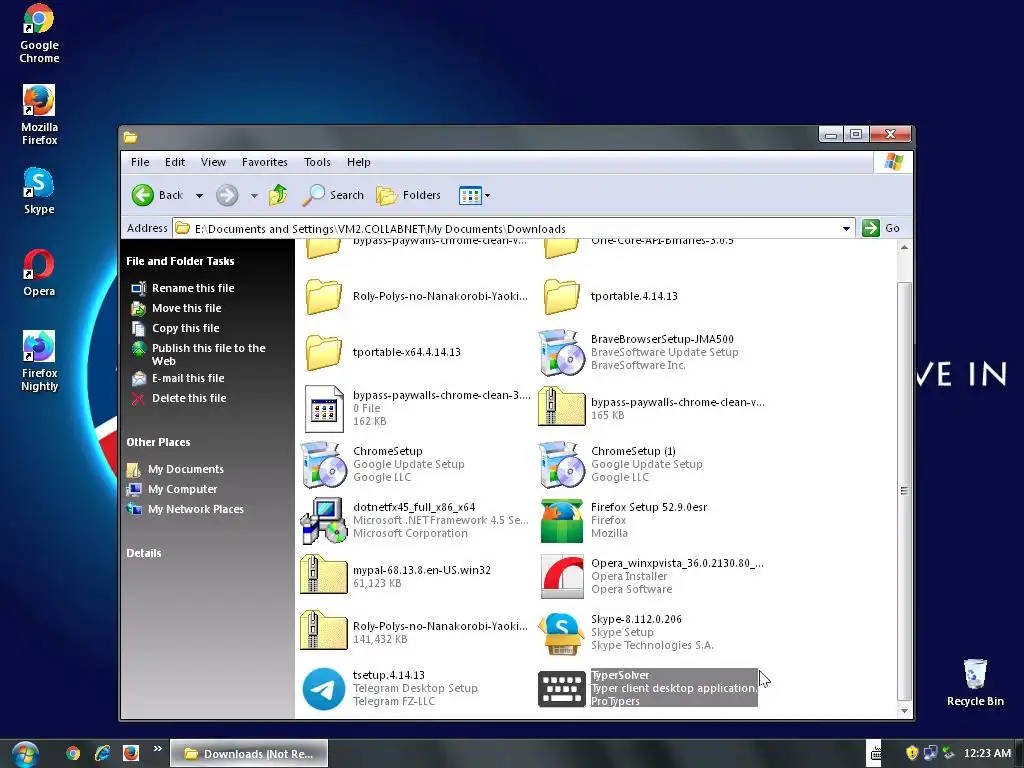
Task: Click scrollbar down arrow
Action: coord(904,711)
